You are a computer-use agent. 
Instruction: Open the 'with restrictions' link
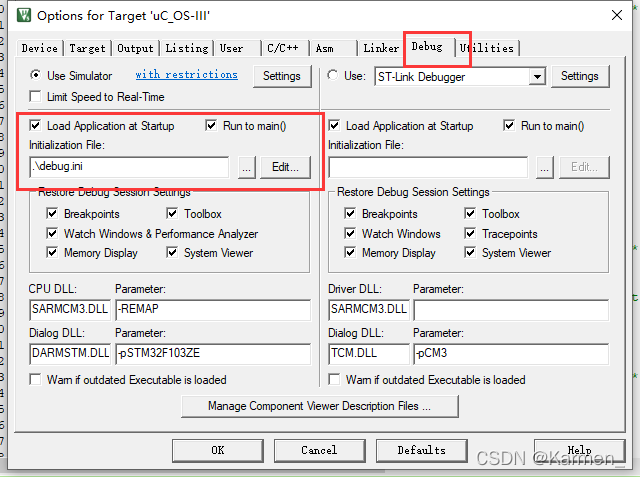pos(187,75)
